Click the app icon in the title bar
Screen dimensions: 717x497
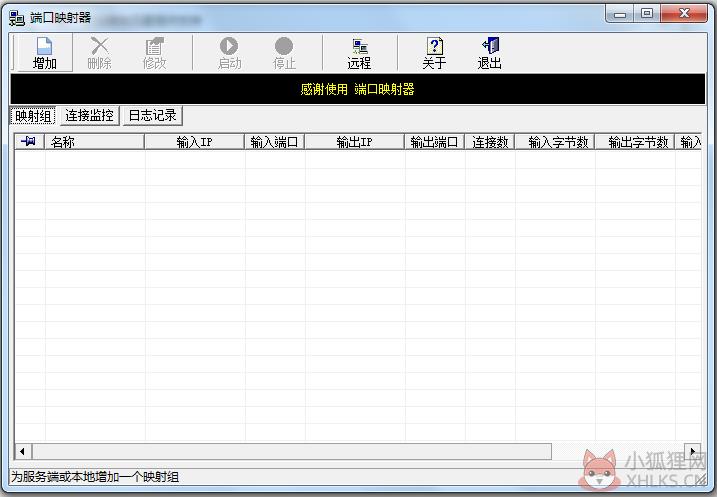pyautogui.click(x=17, y=18)
